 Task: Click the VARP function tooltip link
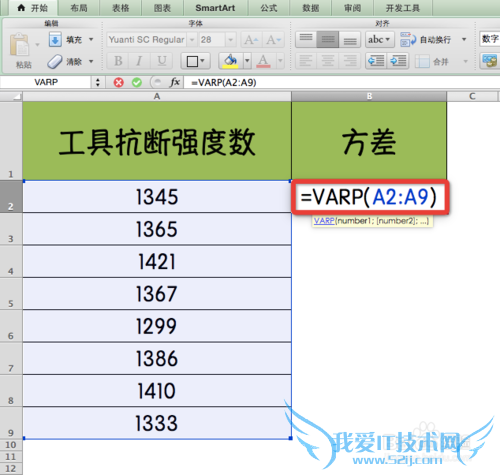324,221
